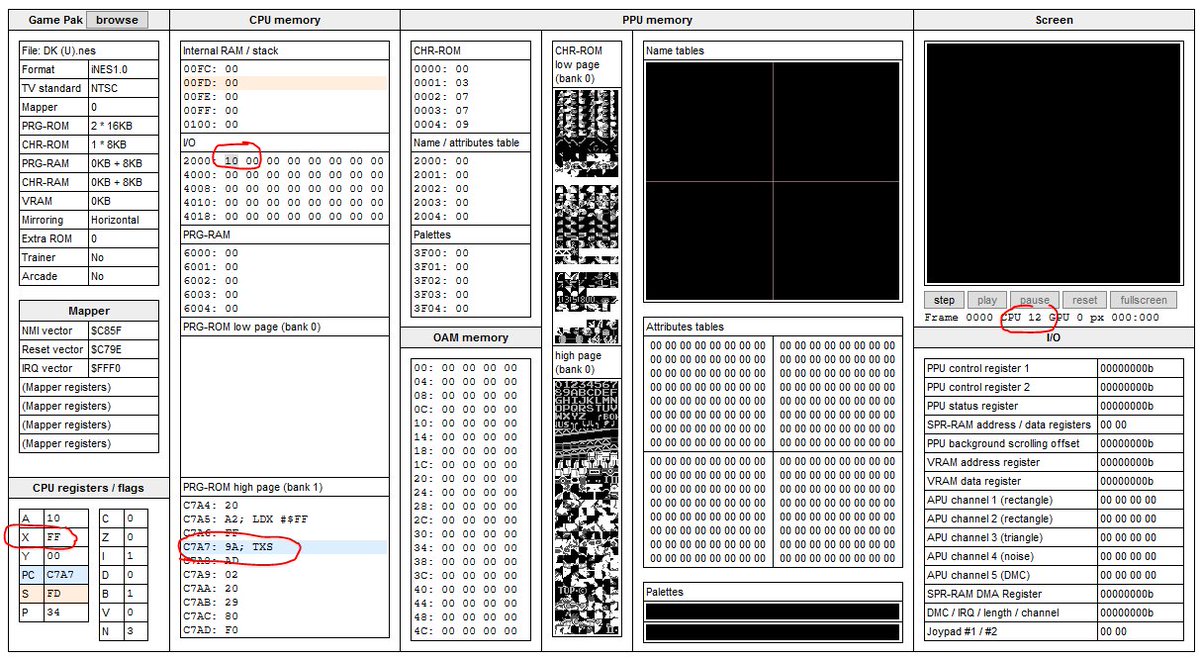
Task: Click the X register value FF
Action: click(x=66, y=536)
